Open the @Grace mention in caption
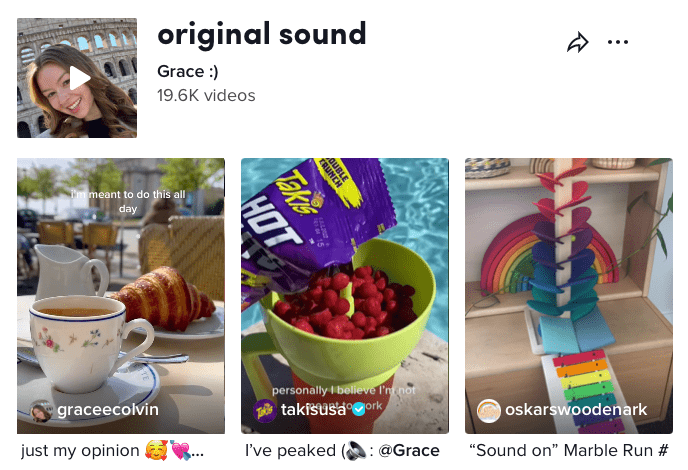 point(409,451)
